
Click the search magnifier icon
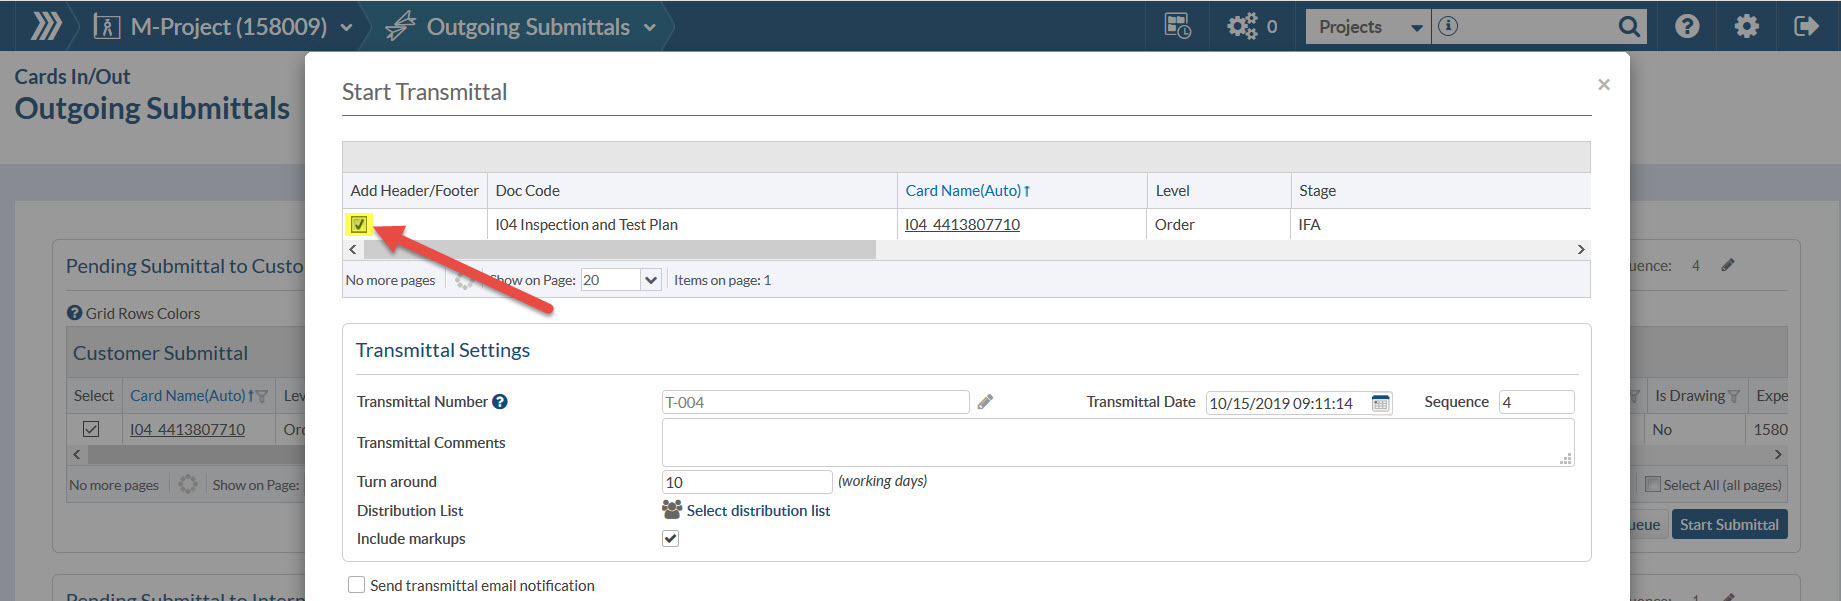click(1629, 27)
